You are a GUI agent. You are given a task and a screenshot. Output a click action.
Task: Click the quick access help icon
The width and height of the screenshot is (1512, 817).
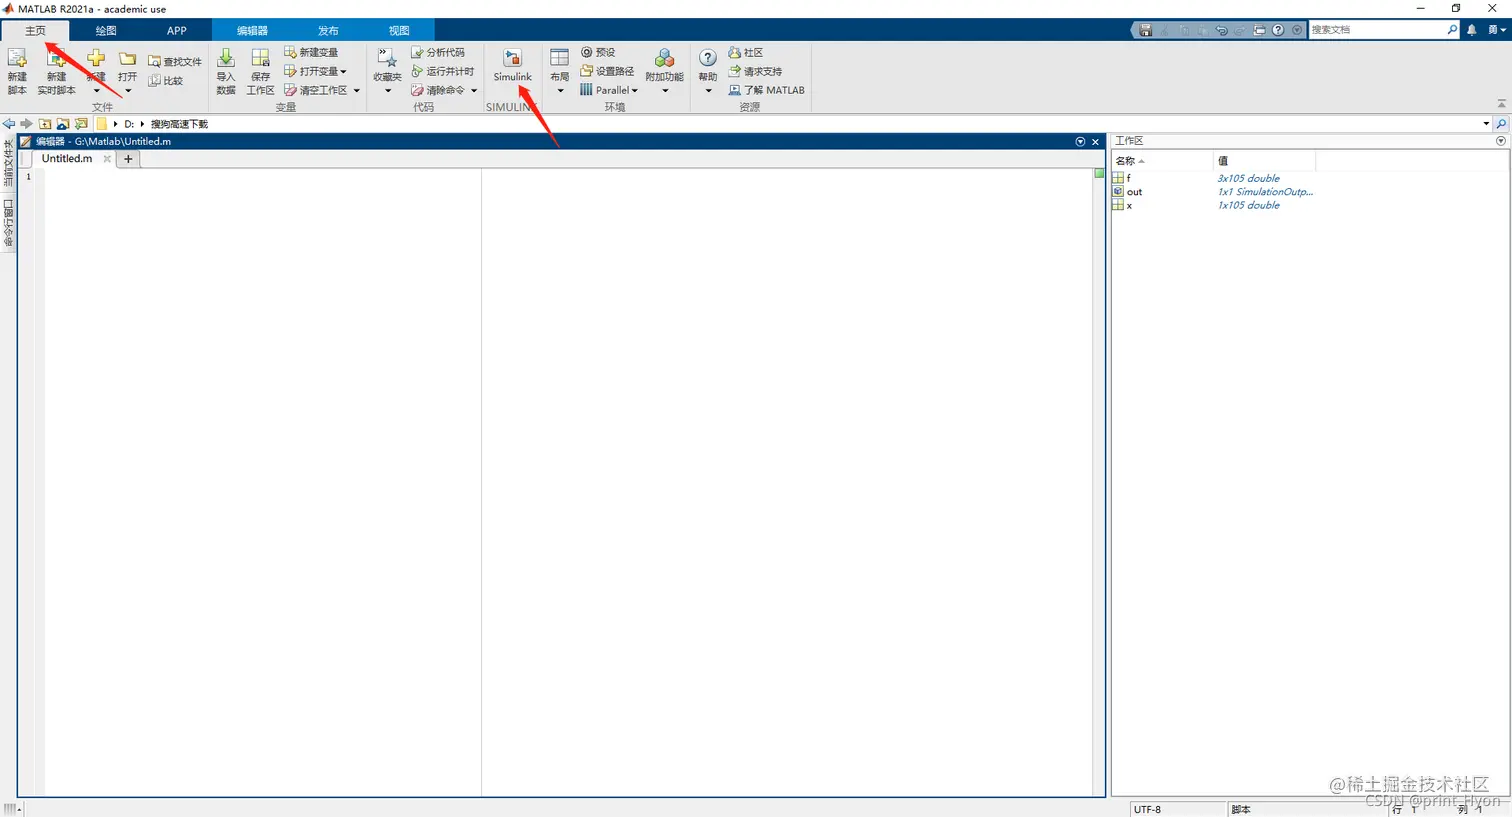click(x=1278, y=30)
